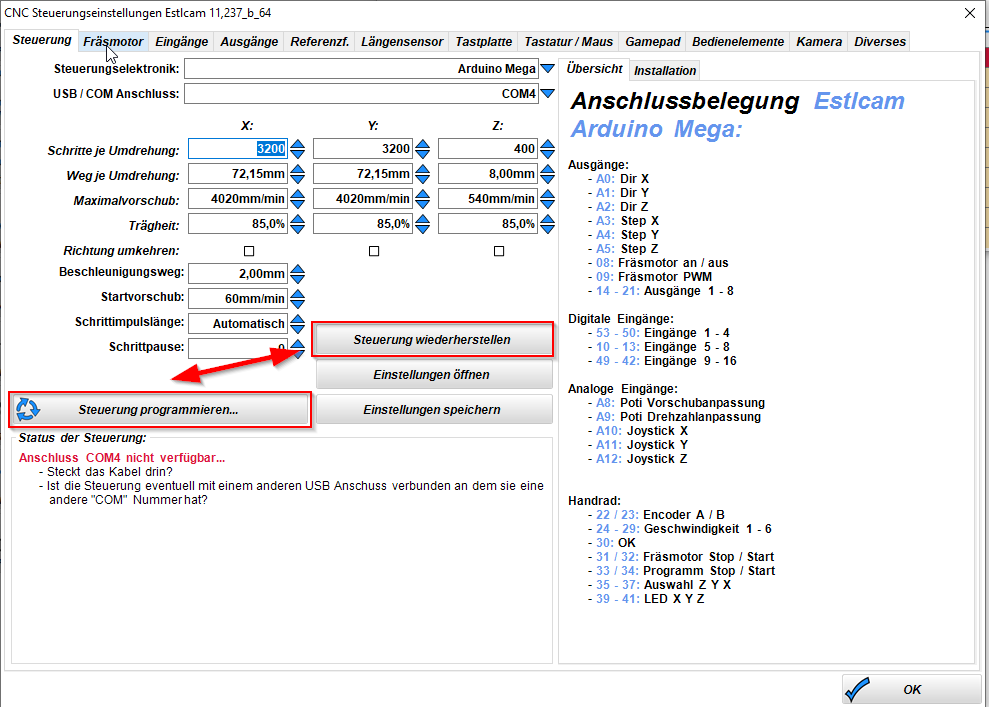The height and width of the screenshot is (707, 989).
Task: Select the Tastatur / Maus tab
Action: coord(569,42)
